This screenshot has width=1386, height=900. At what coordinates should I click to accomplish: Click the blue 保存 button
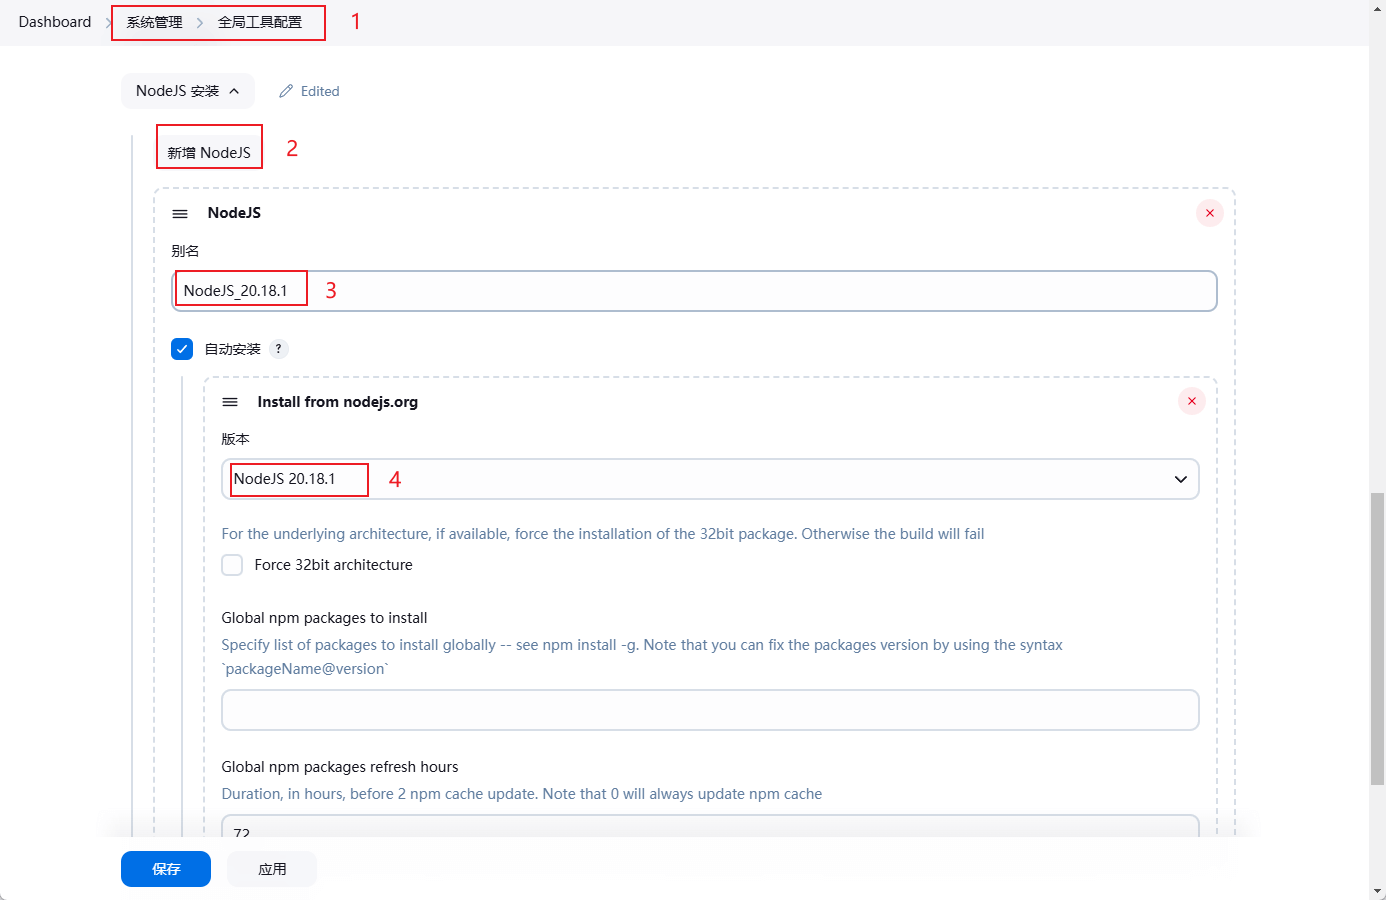click(166, 869)
